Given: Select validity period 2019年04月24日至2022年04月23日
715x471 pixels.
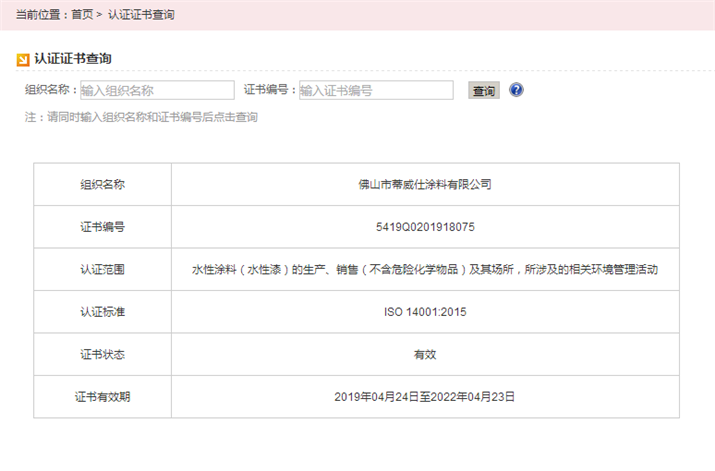Looking at the screenshot, I should coord(425,397).
